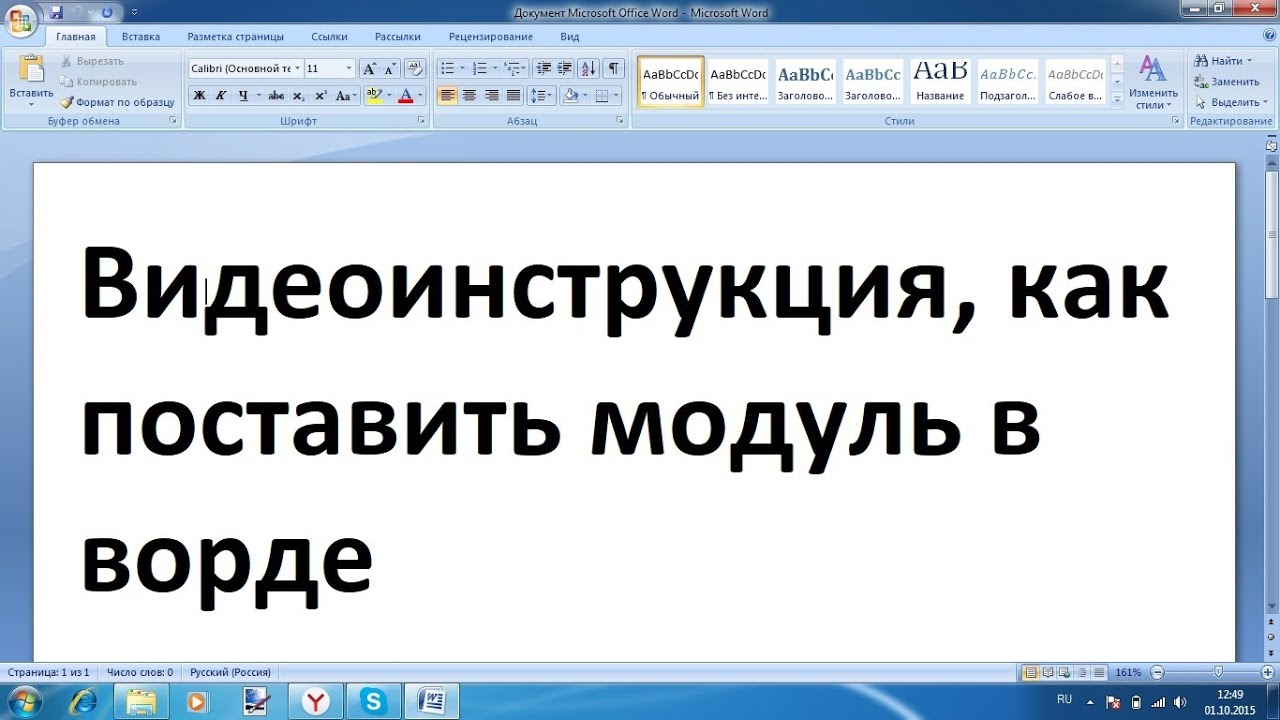Toggle bold Ж formatting
1280x720 pixels.
(x=199, y=96)
